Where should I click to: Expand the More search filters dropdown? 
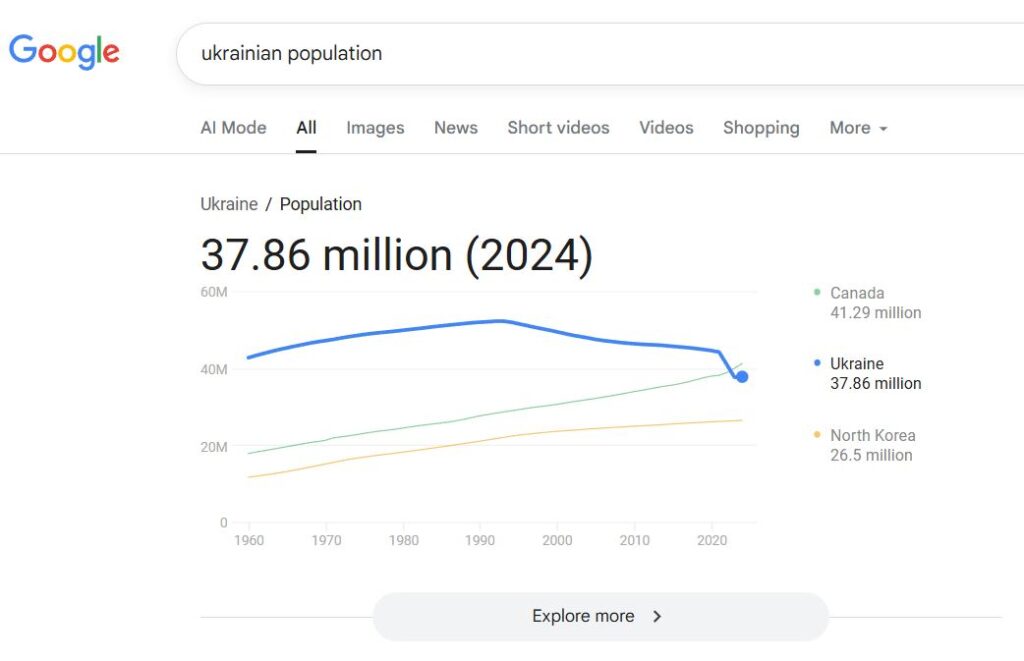coord(858,128)
